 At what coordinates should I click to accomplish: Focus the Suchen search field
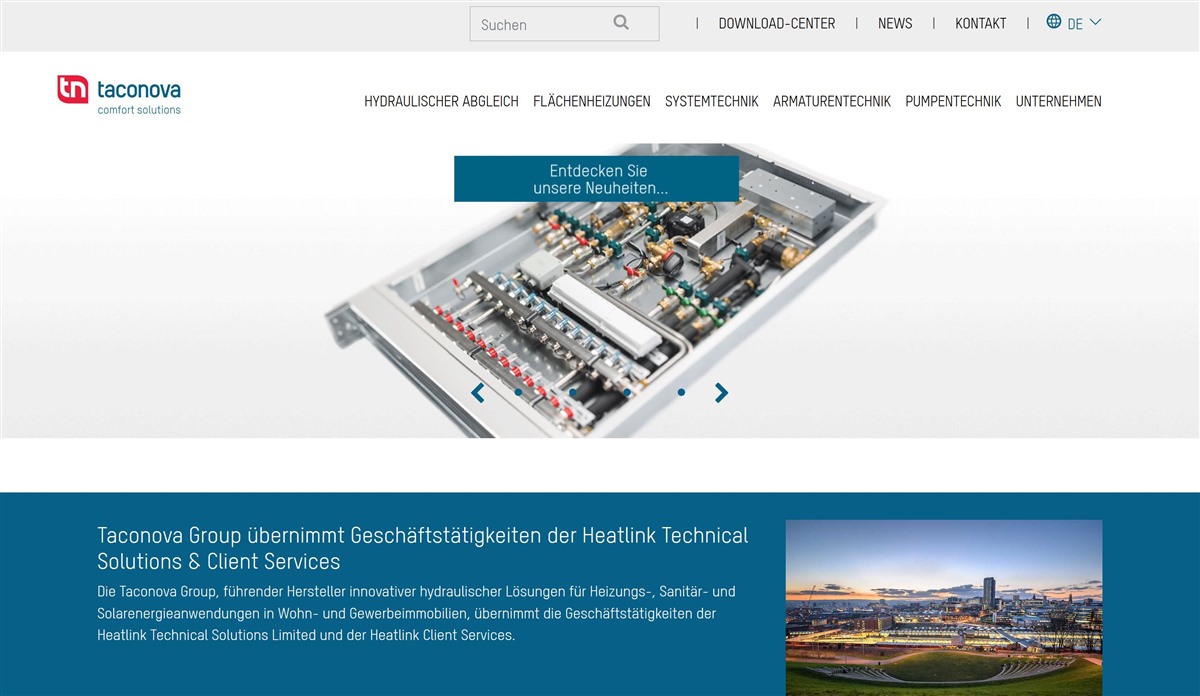[564, 24]
